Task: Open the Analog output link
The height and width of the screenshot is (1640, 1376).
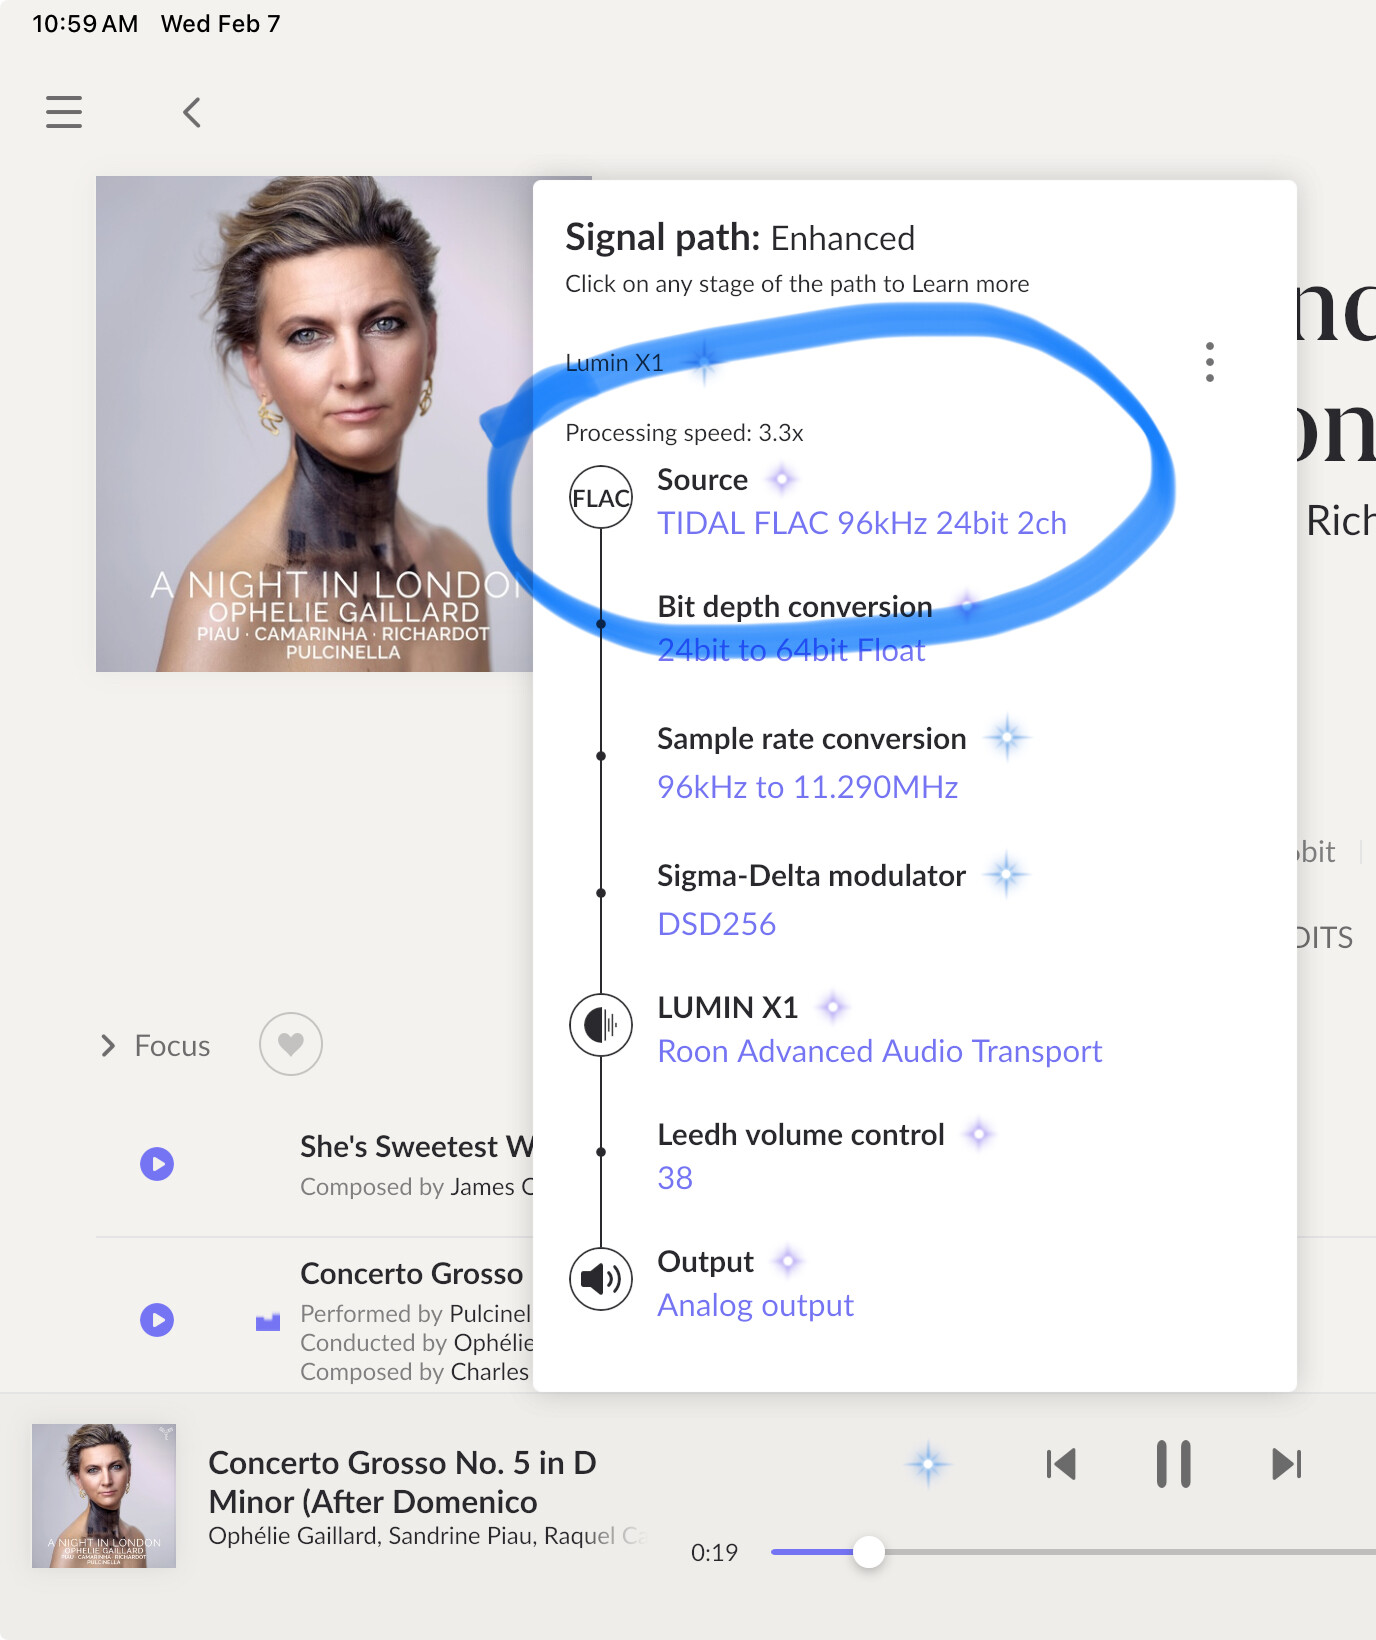Action: (756, 1305)
